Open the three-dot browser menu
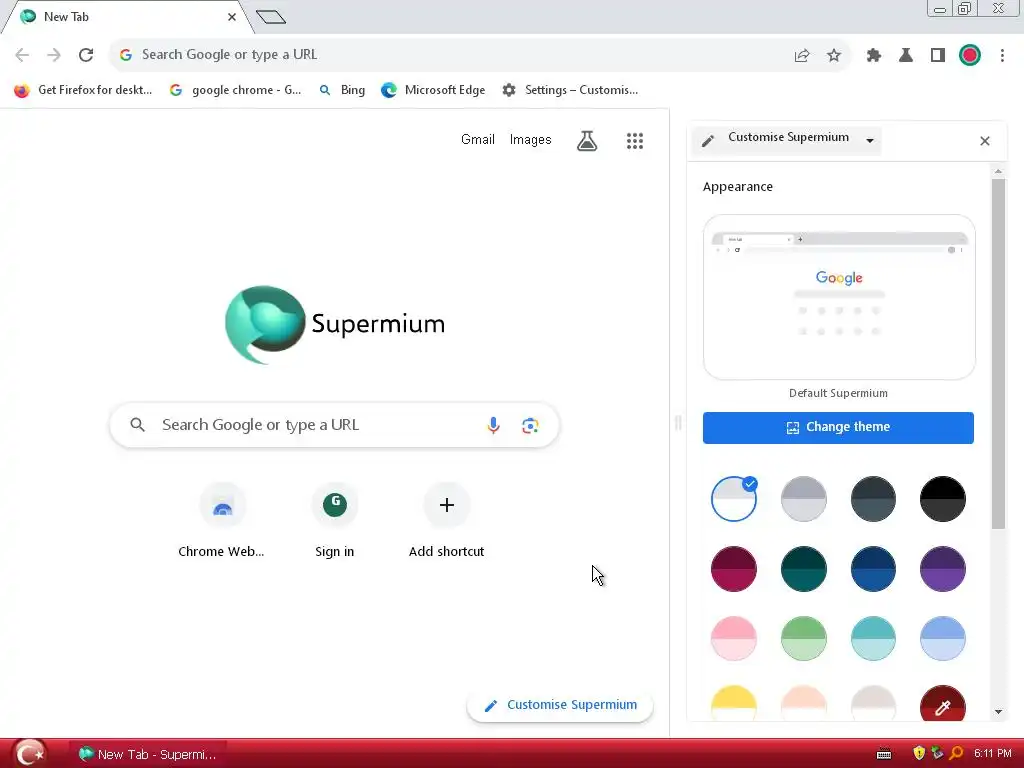1024x768 pixels. pyautogui.click(x=1002, y=56)
